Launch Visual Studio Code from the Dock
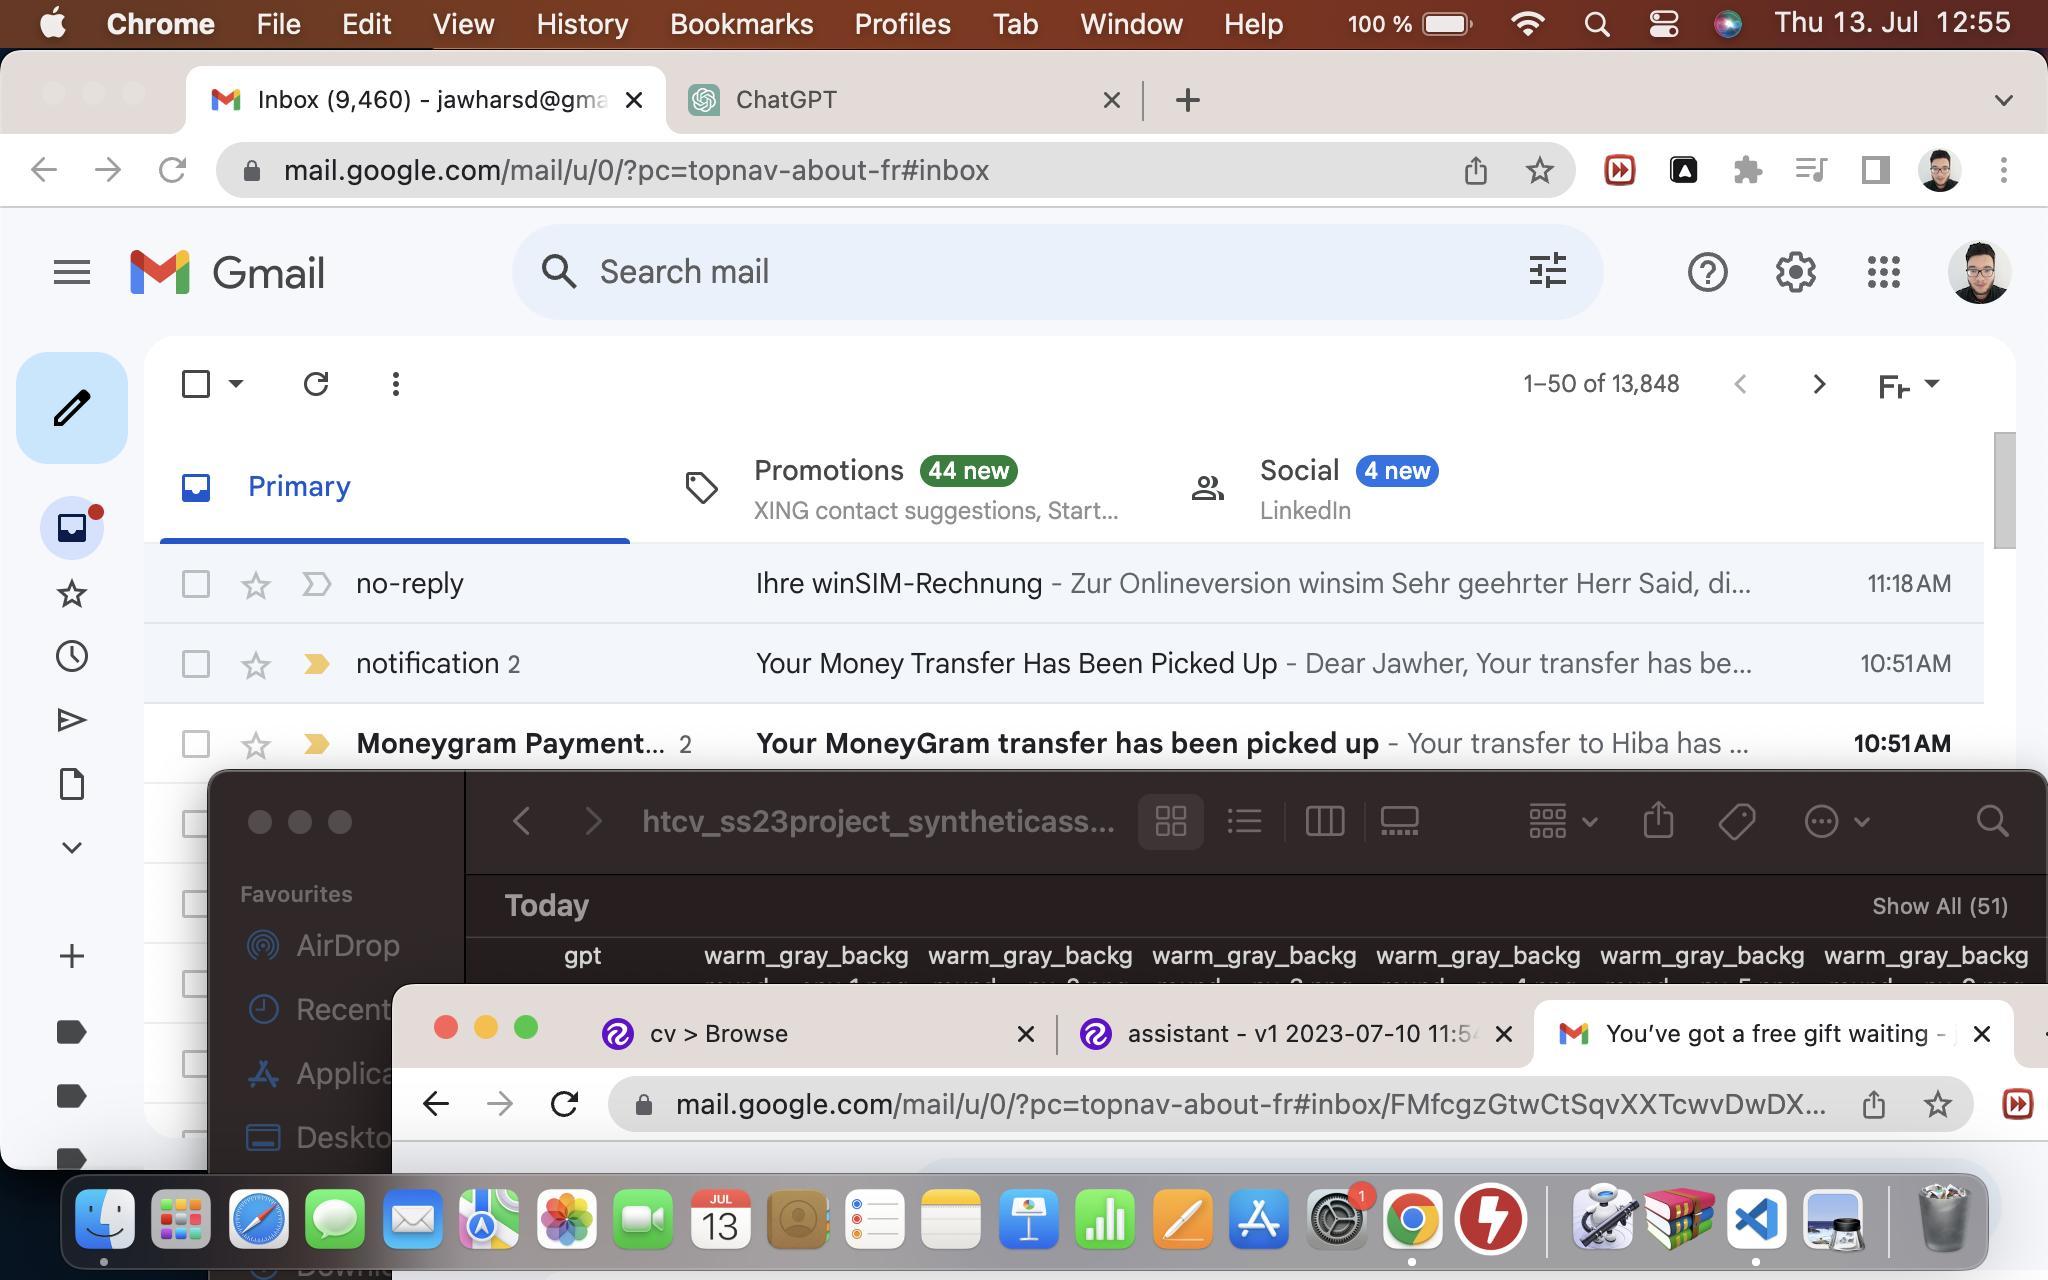 tap(1757, 1220)
